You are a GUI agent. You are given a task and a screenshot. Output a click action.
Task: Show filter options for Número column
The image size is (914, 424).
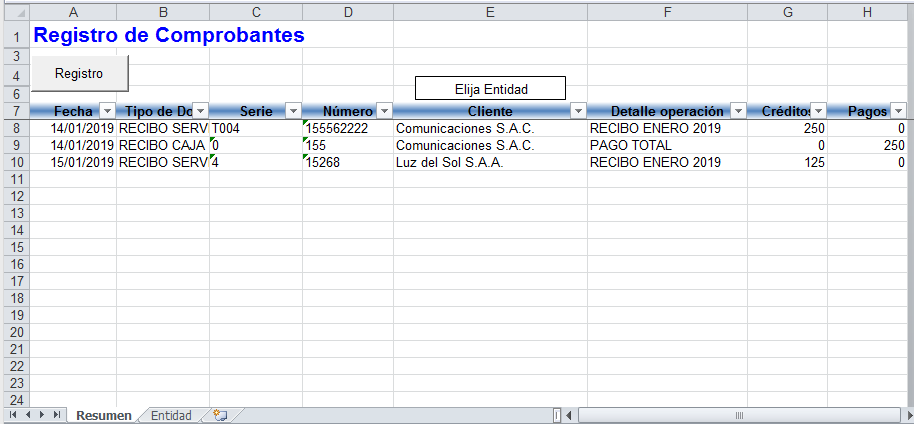384,111
